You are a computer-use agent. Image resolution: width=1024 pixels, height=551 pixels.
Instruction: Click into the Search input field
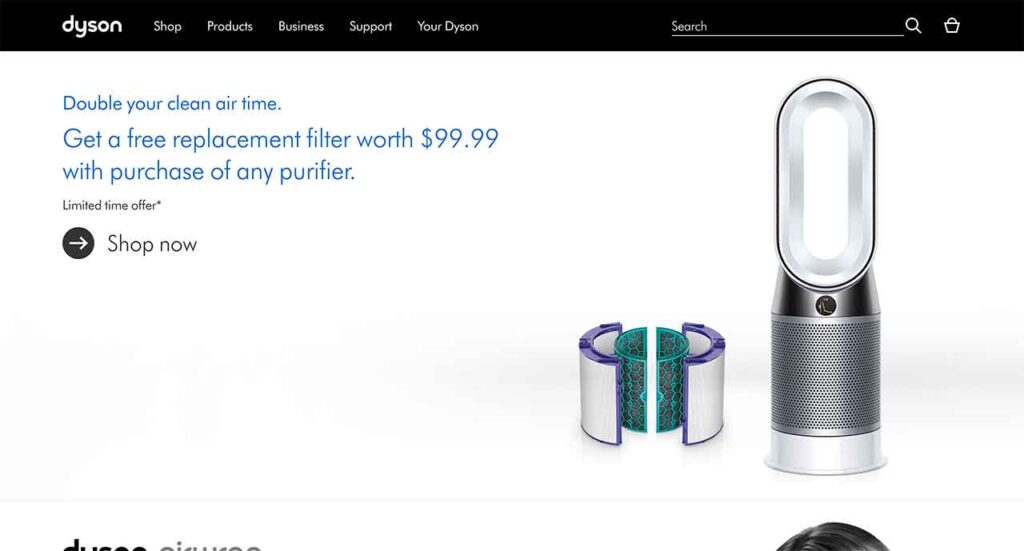(787, 26)
